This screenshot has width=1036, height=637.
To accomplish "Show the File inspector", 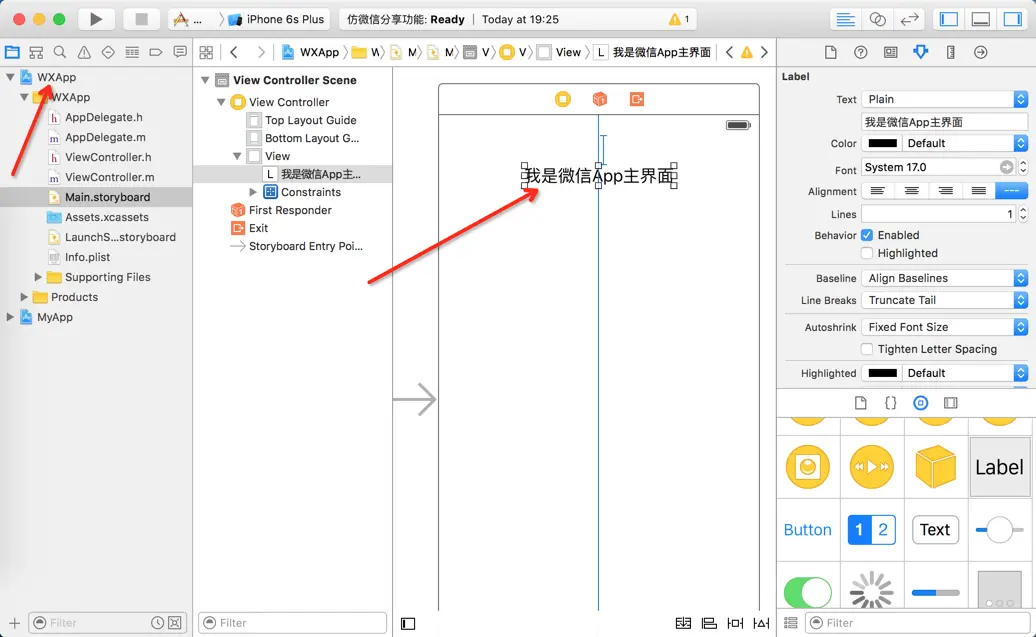I will point(831,52).
